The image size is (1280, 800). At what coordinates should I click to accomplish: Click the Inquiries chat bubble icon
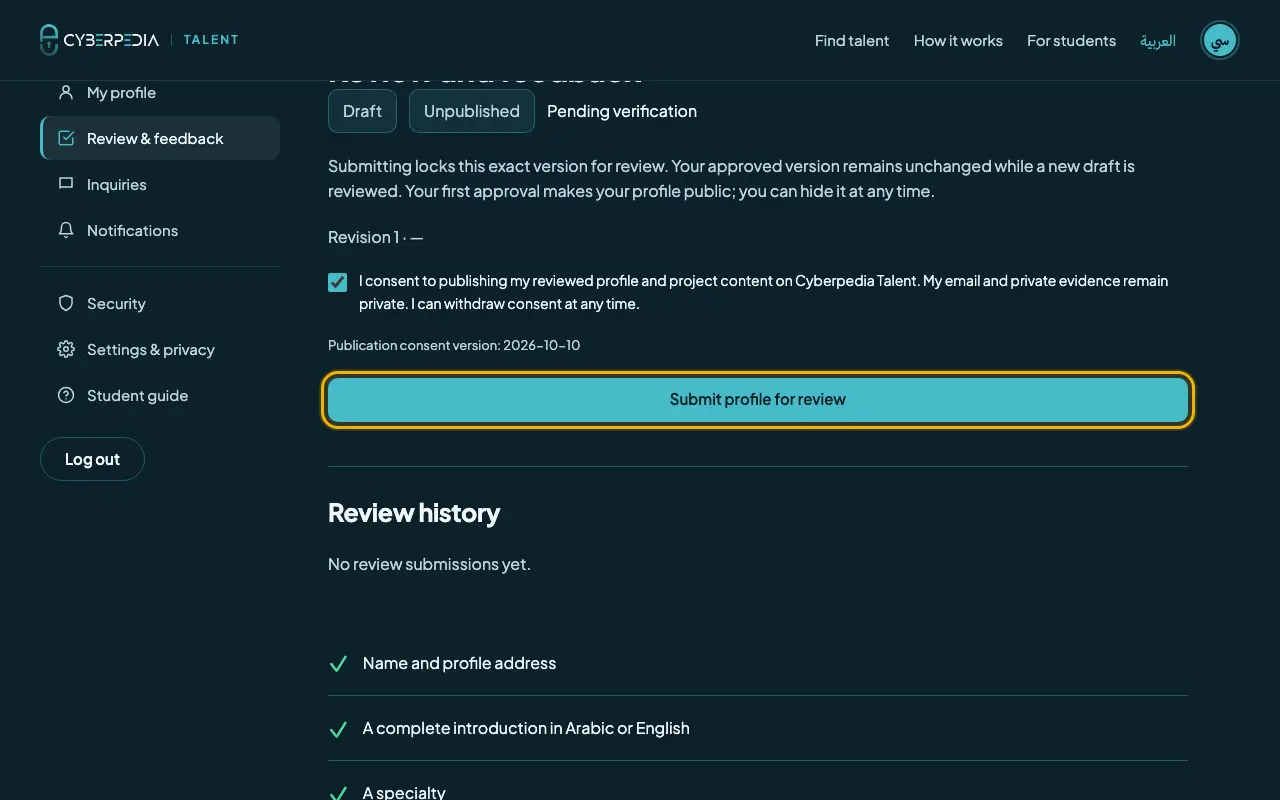coord(66,184)
